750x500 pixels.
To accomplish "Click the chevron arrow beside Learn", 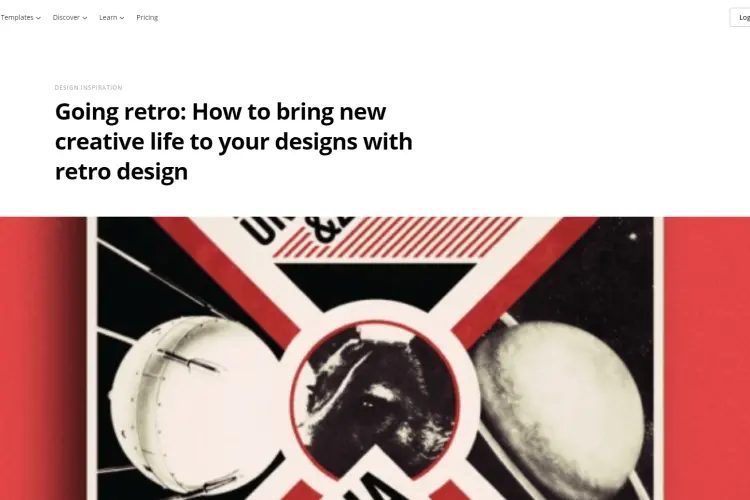I will click(122, 18).
